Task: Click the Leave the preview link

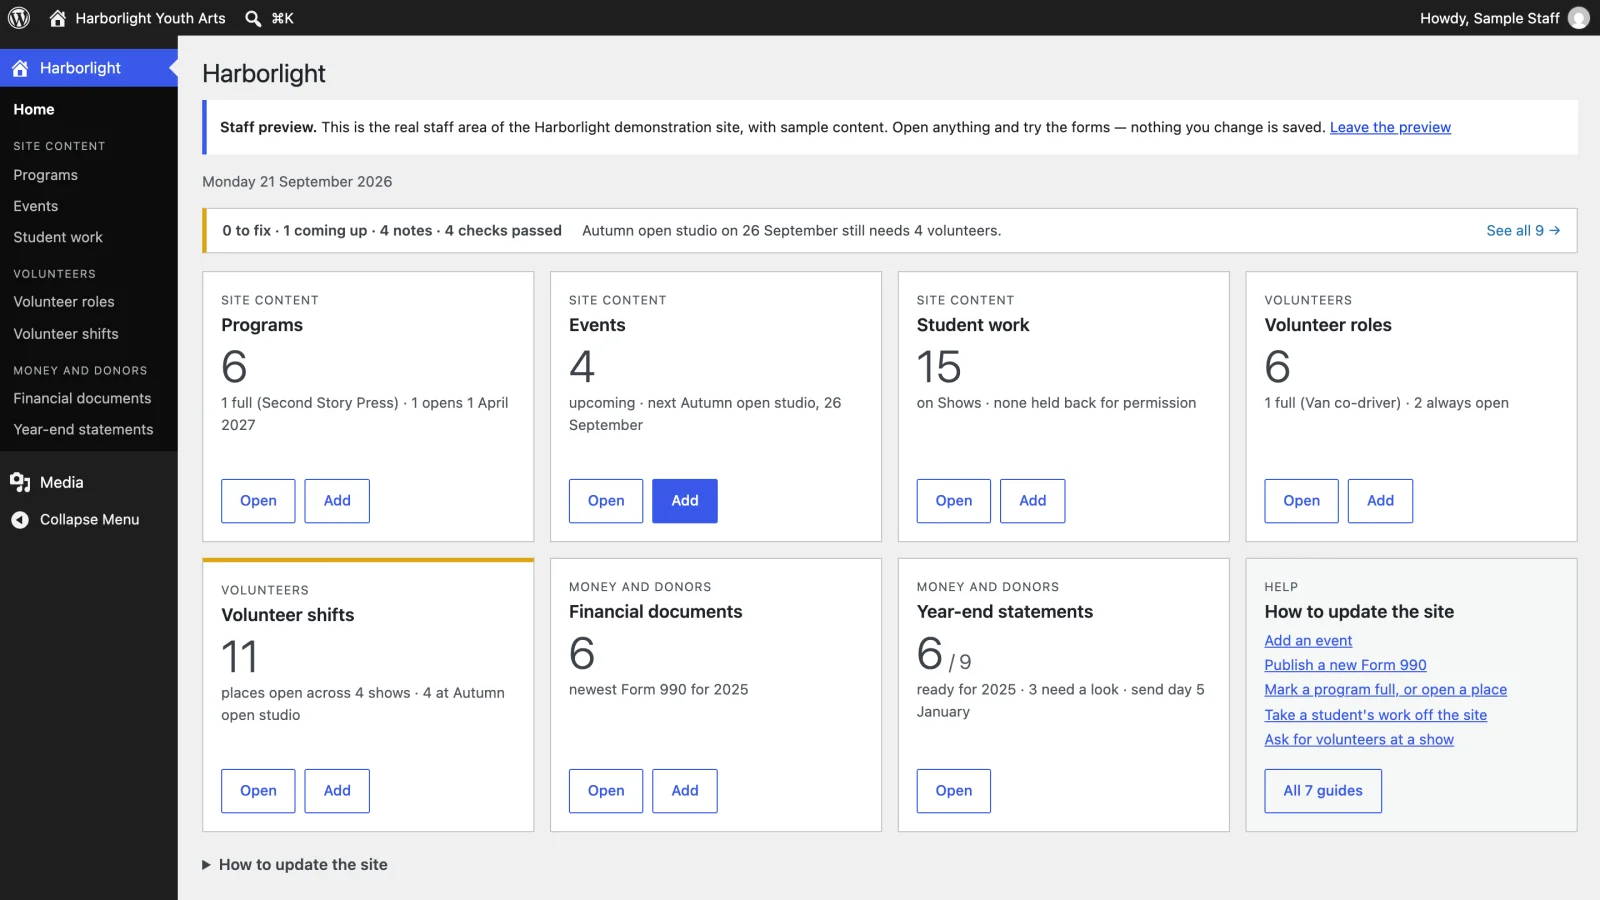Action: click(1390, 127)
